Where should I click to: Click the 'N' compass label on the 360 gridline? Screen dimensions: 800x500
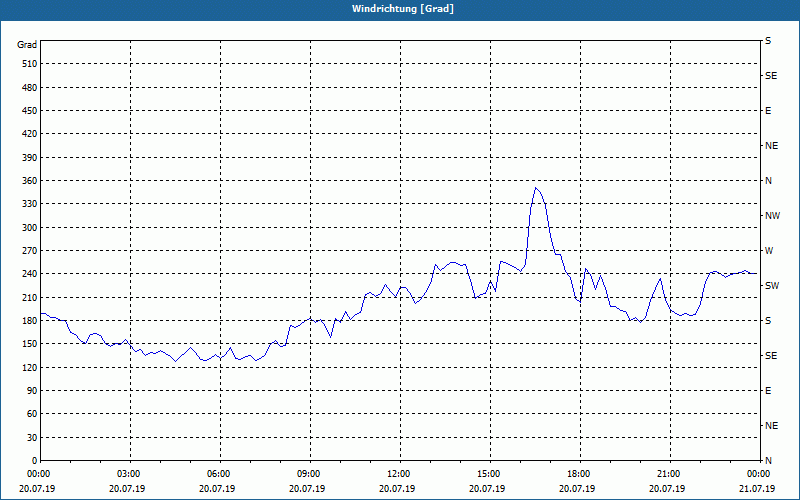[768, 181]
